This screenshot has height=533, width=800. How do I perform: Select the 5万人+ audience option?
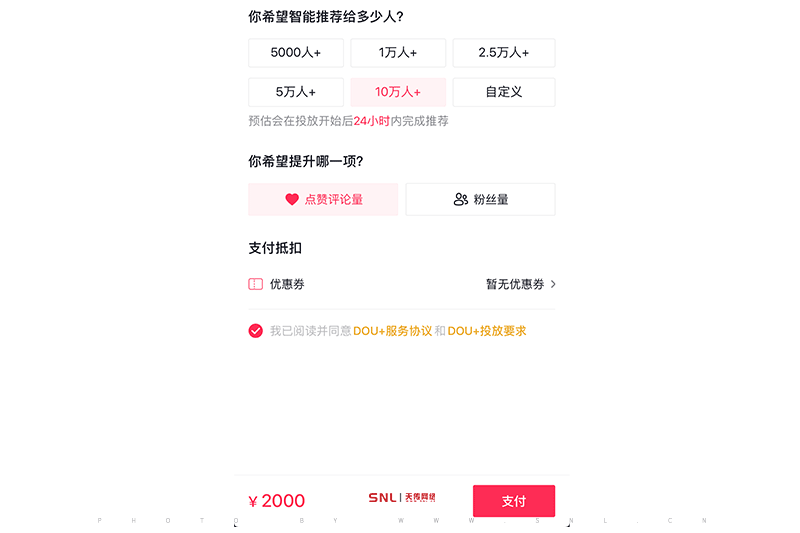296,92
